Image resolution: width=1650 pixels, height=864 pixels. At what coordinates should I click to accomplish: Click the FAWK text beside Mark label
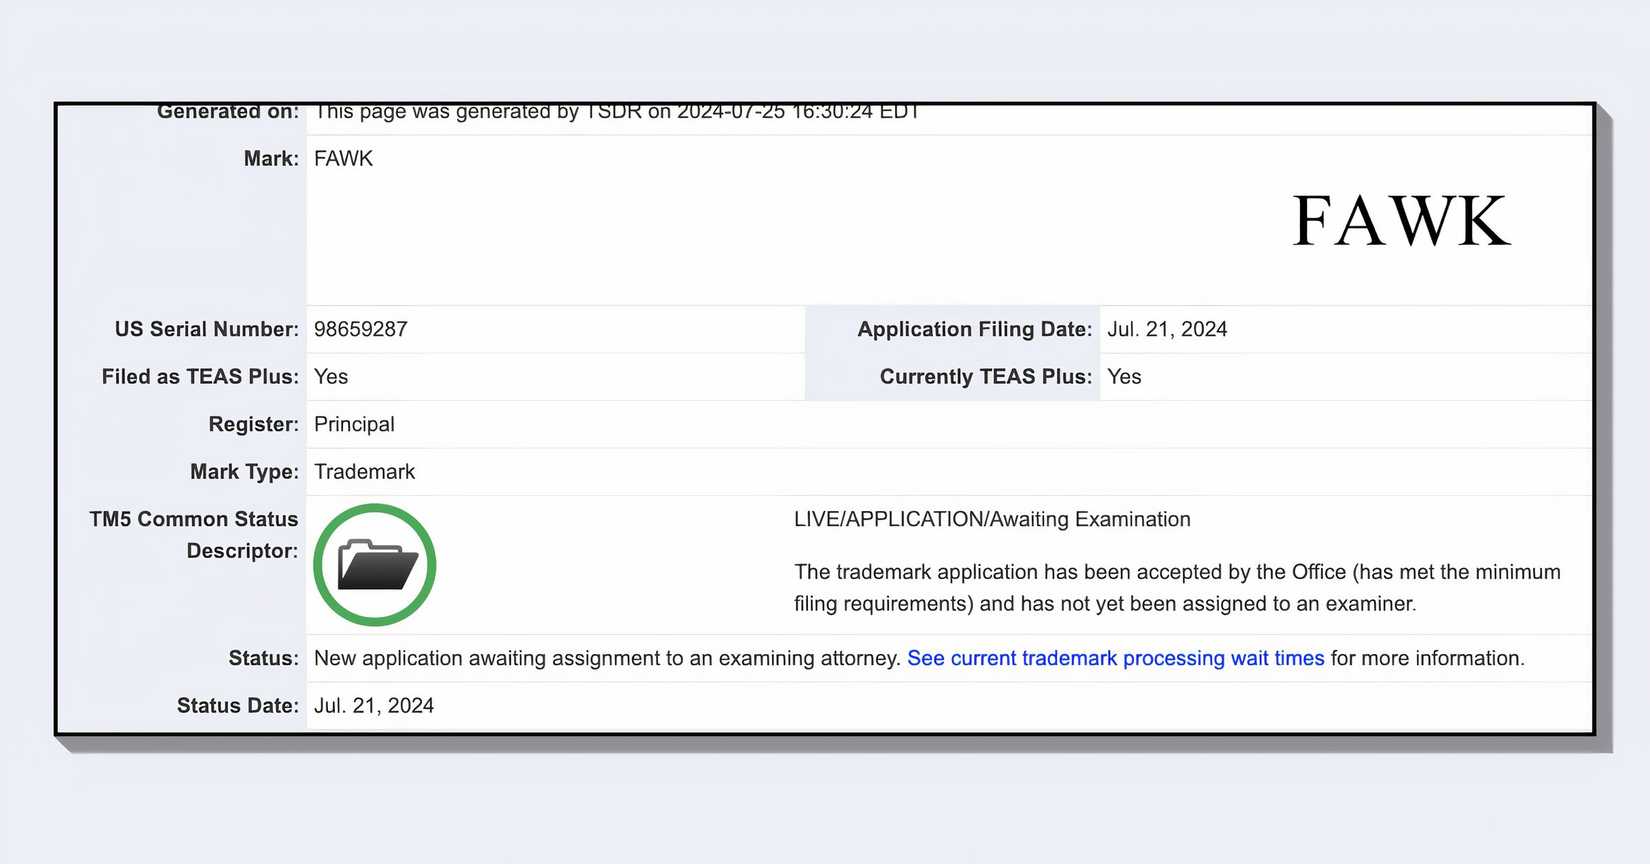(343, 158)
